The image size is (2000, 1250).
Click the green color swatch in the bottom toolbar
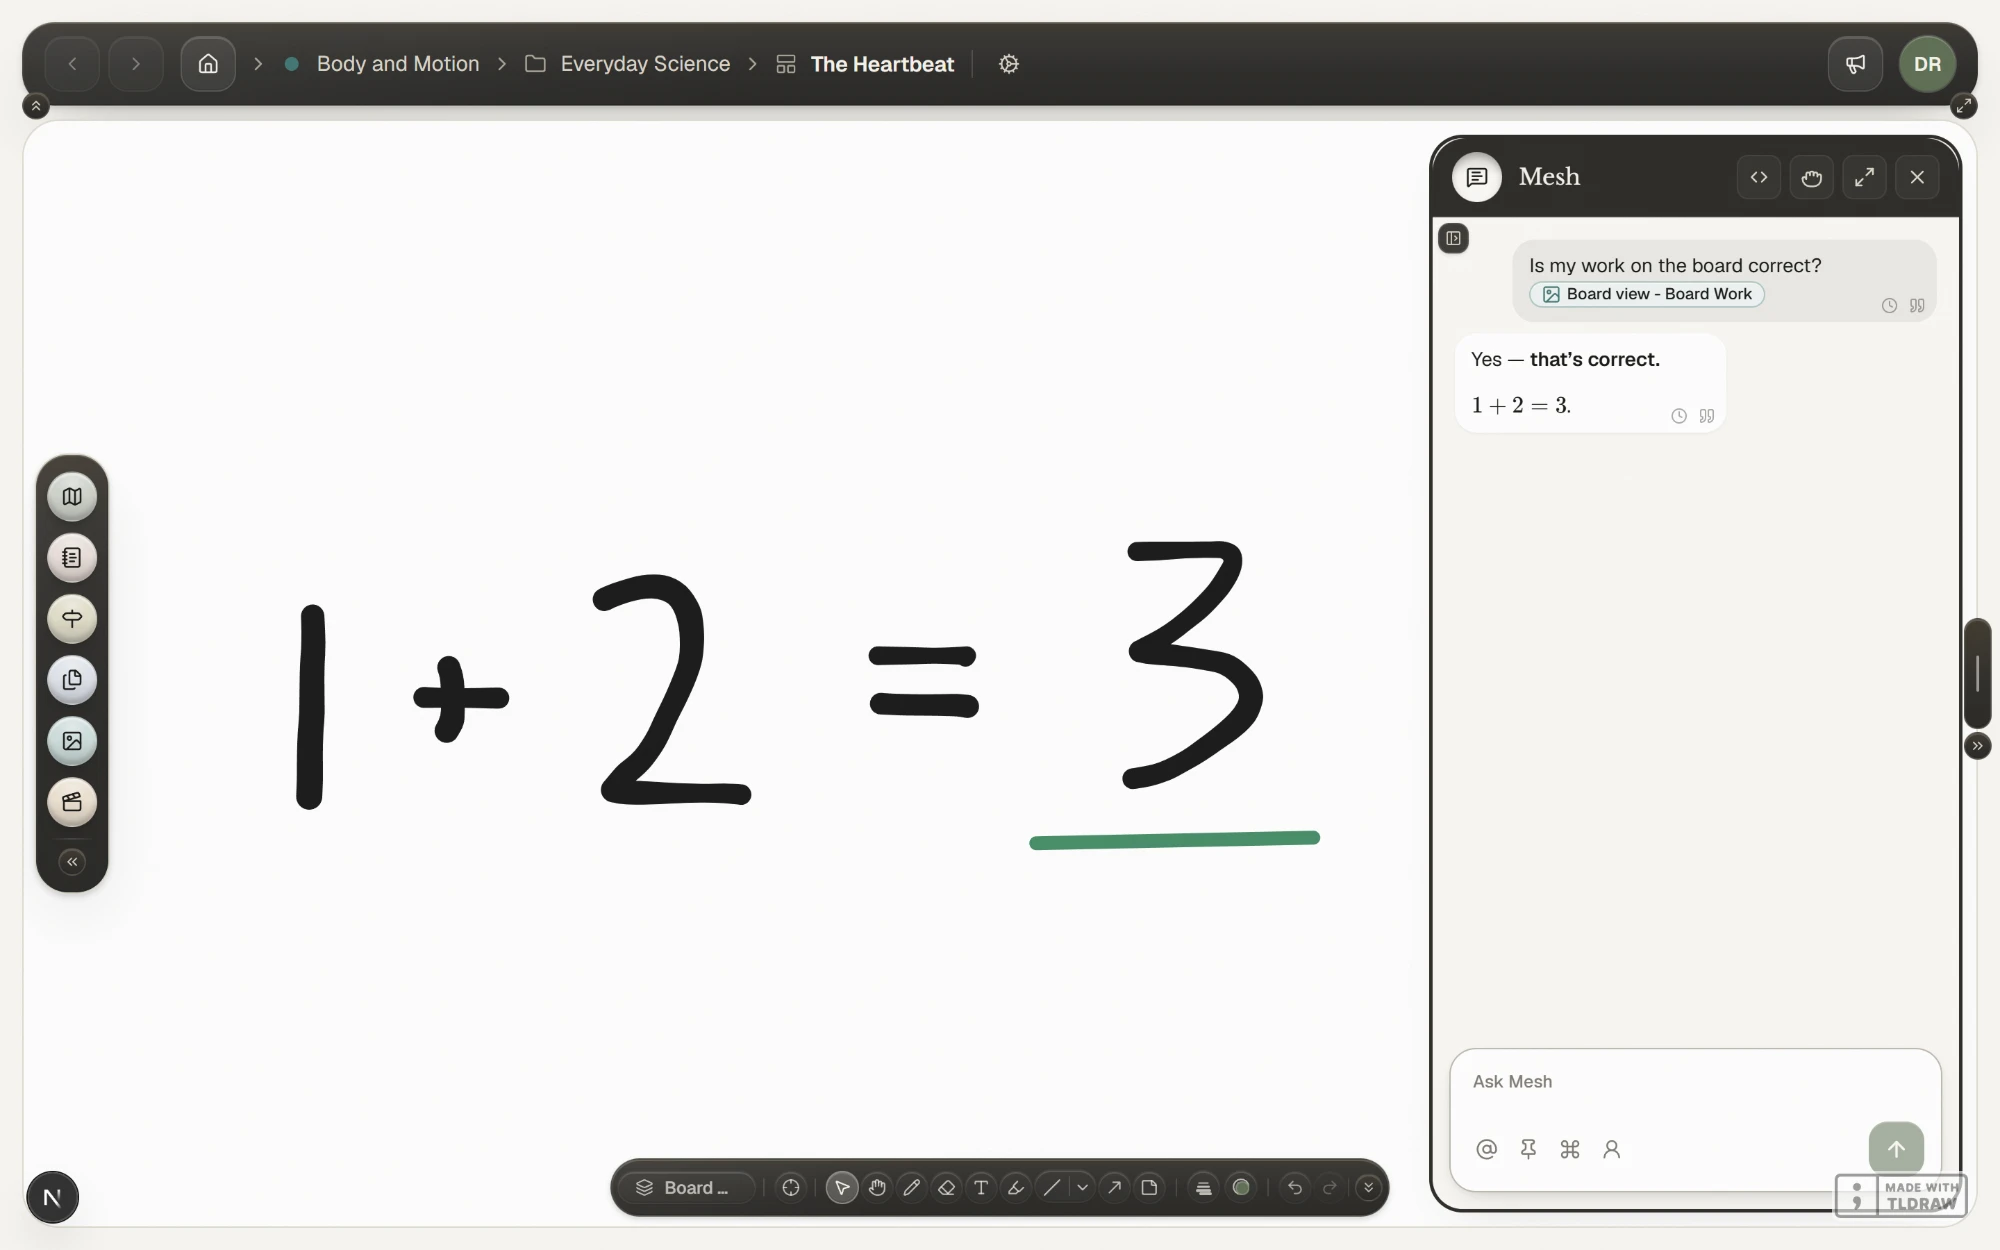pyautogui.click(x=1241, y=1187)
